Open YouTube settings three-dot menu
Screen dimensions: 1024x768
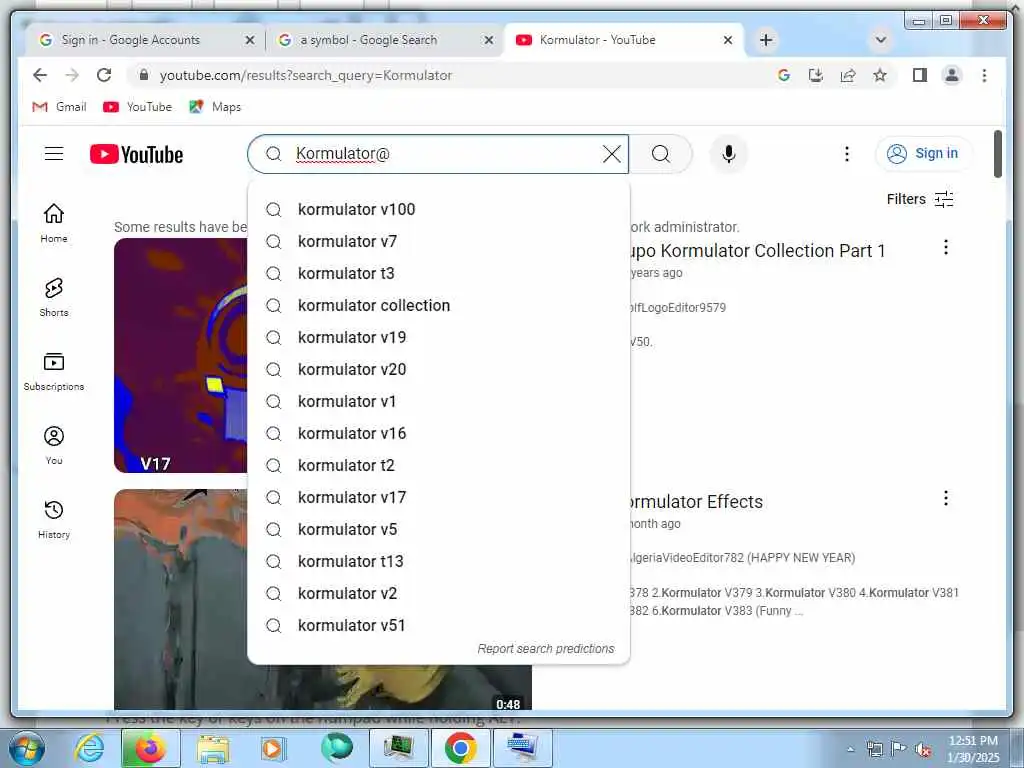click(x=846, y=154)
